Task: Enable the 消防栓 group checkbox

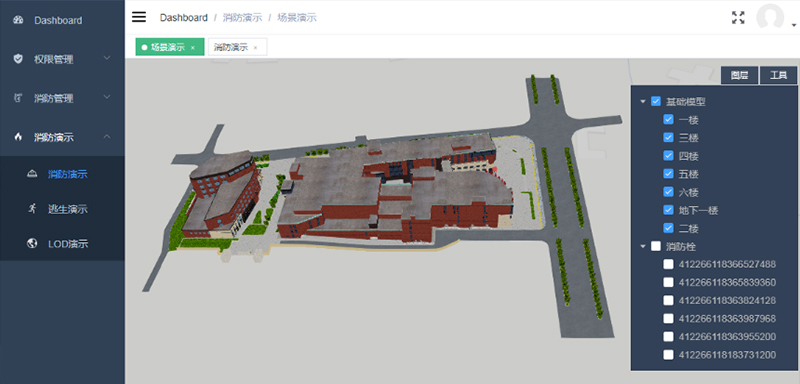Action: (656, 246)
